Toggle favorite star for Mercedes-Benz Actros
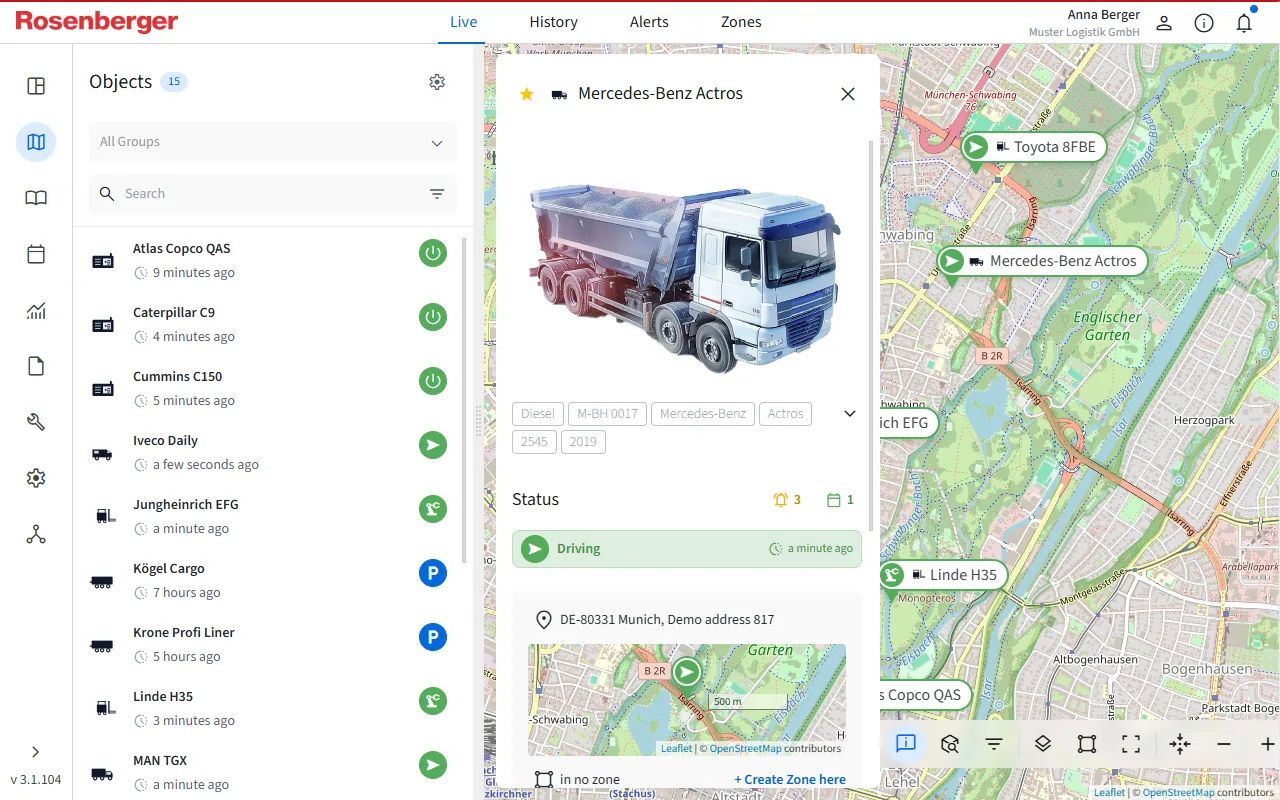 click(527, 94)
